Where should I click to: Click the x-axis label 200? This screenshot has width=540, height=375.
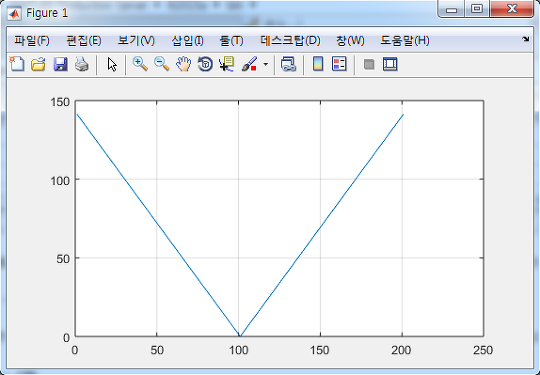pos(401,350)
